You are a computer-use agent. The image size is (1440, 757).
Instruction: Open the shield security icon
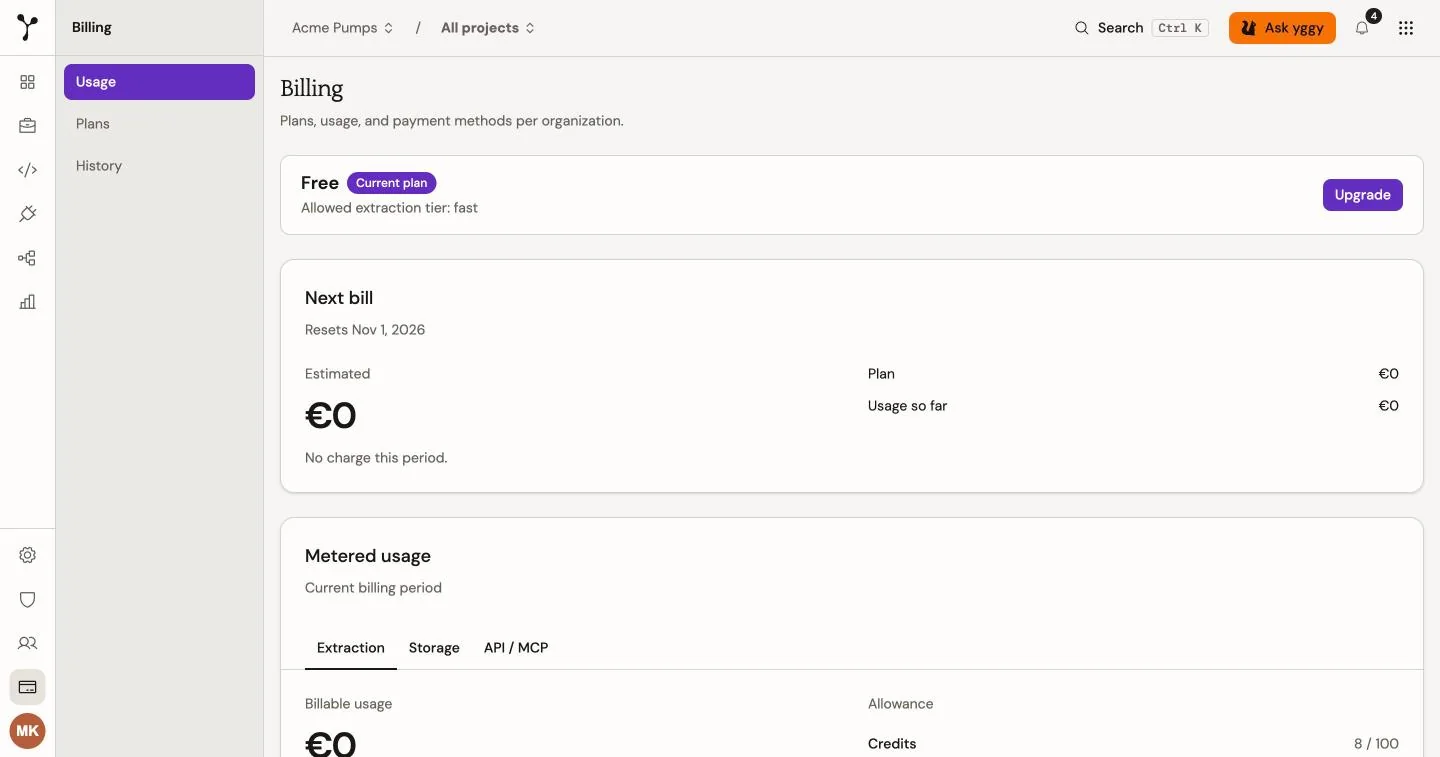[x=27, y=599]
